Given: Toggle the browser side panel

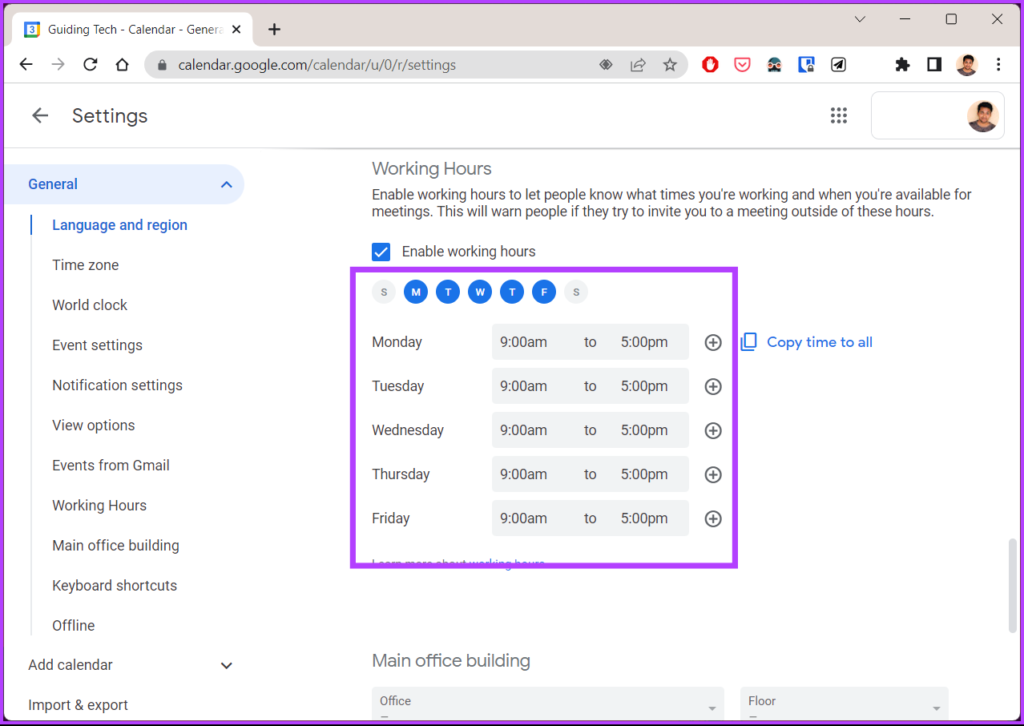Looking at the screenshot, I should [935, 65].
